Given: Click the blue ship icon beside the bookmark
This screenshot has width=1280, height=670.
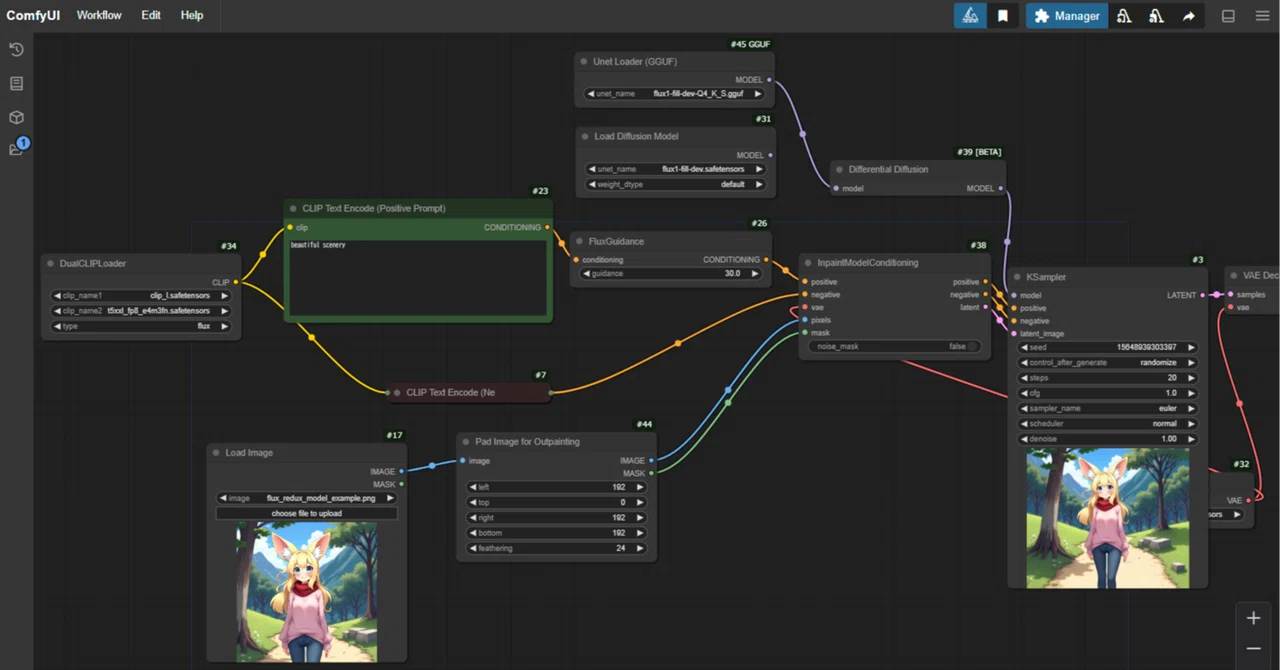Looking at the screenshot, I should [970, 16].
